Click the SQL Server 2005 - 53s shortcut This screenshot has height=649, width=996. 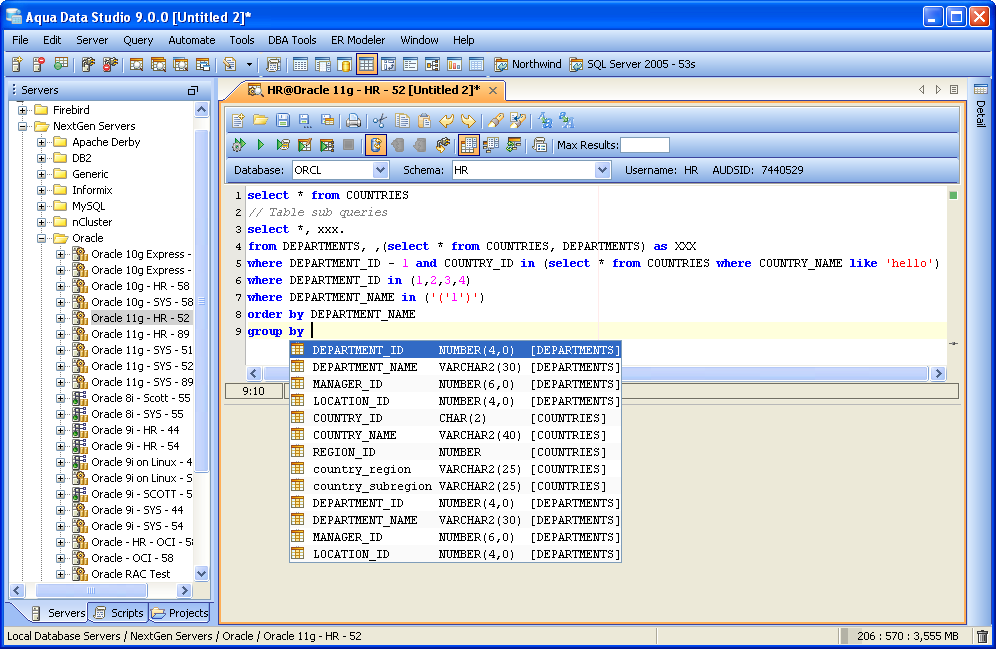tap(632, 64)
